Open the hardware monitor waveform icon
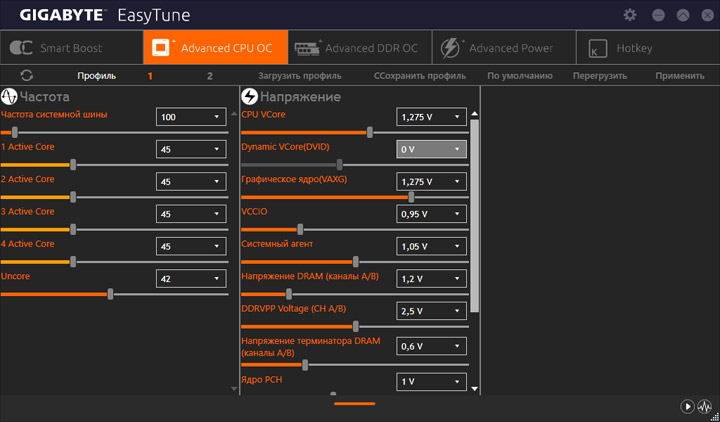 coord(704,406)
